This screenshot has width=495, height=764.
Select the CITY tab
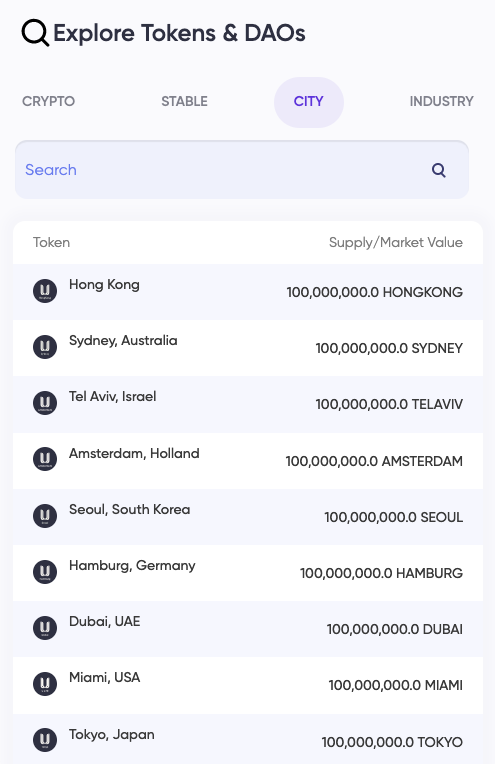pyautogui.click(x=309, y=102)
